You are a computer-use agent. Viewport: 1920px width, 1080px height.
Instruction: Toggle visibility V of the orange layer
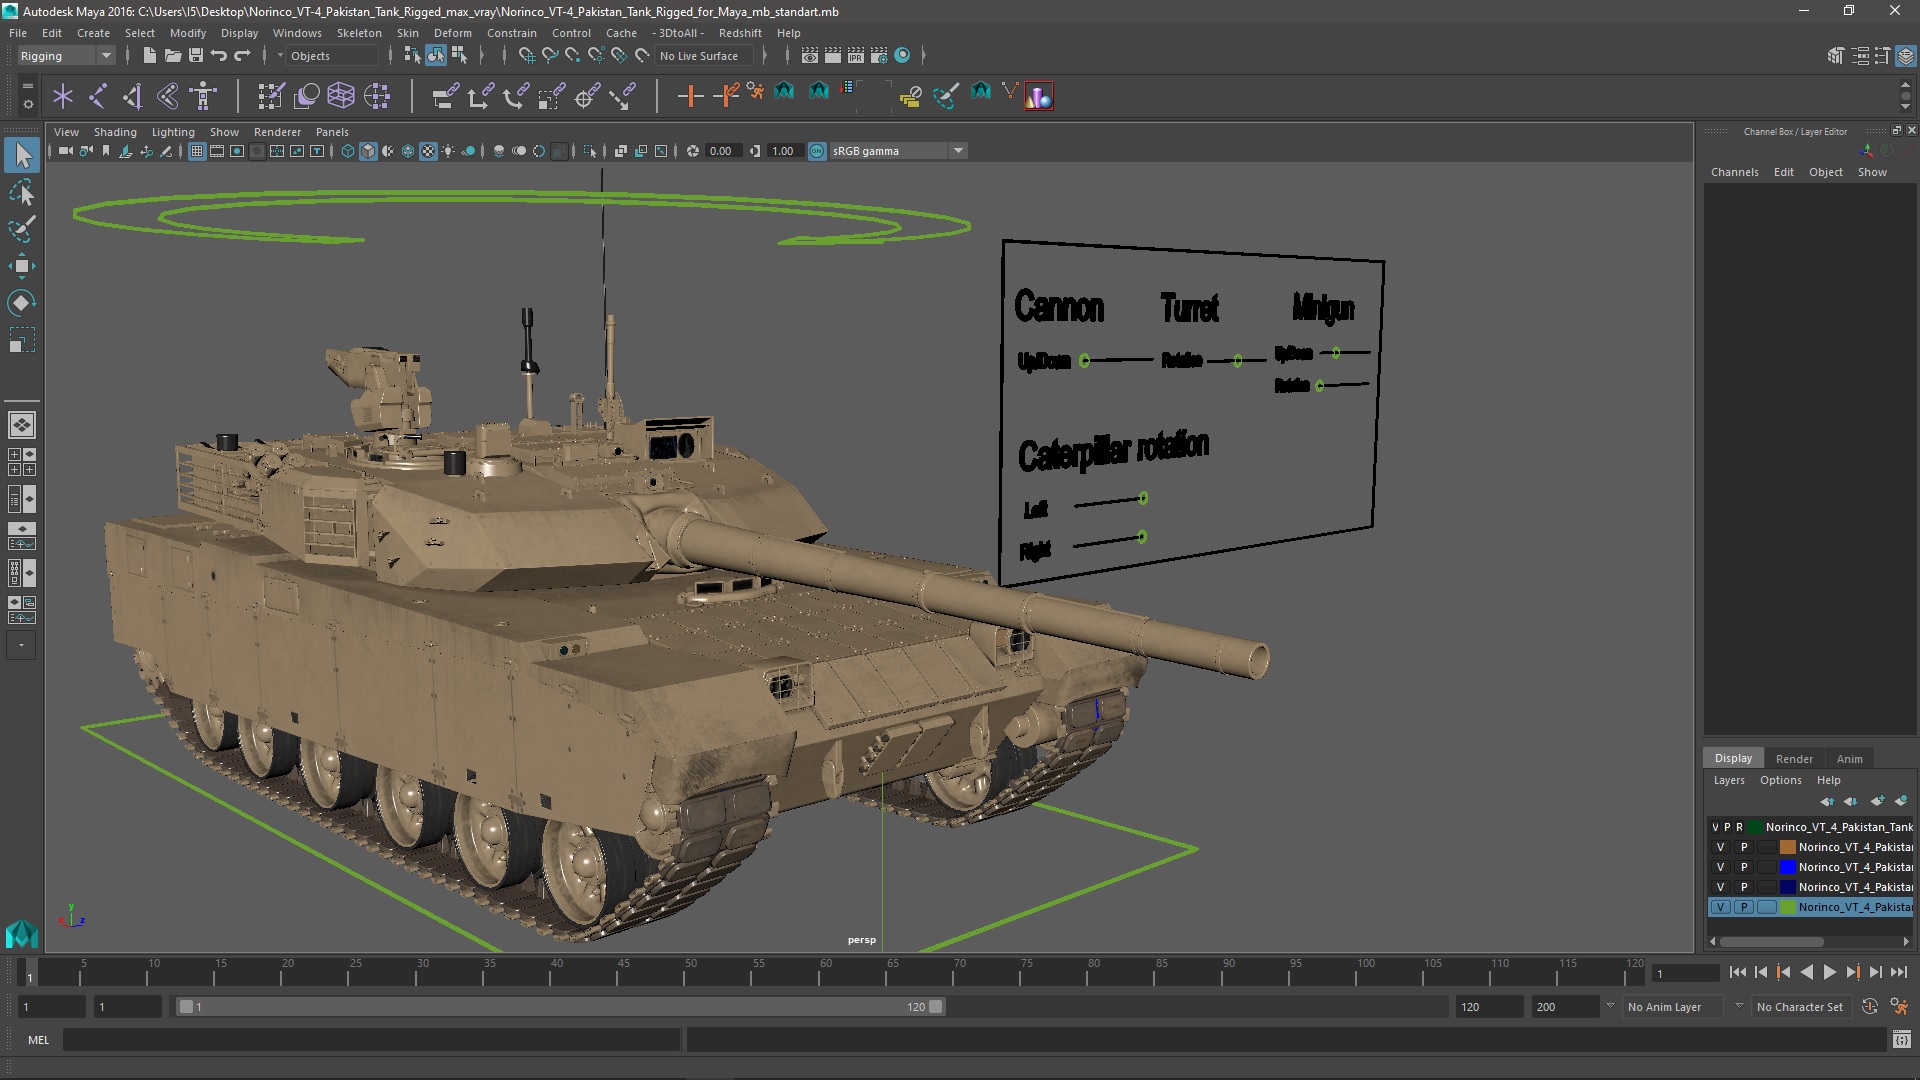[x=1720, y=847]
